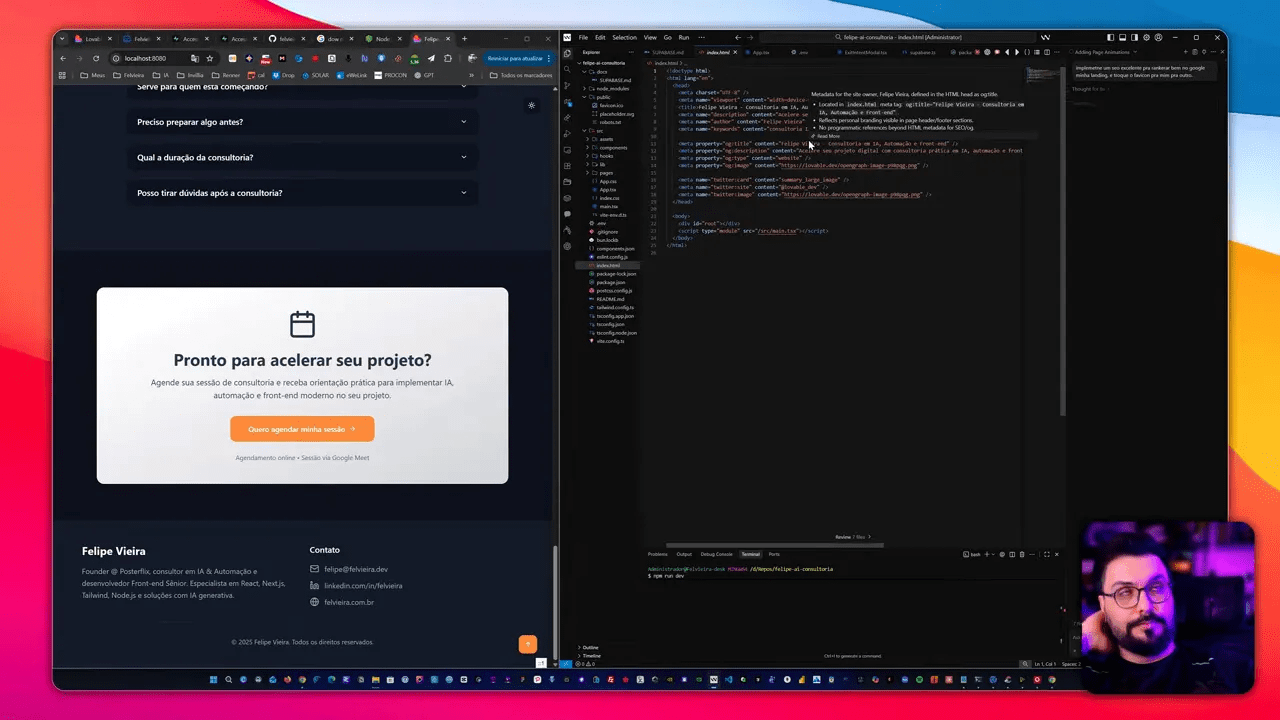Screen dimensions: 1280x720
Task: Click 'Quero agendar minha sessão' button
Action: [302, 429]
